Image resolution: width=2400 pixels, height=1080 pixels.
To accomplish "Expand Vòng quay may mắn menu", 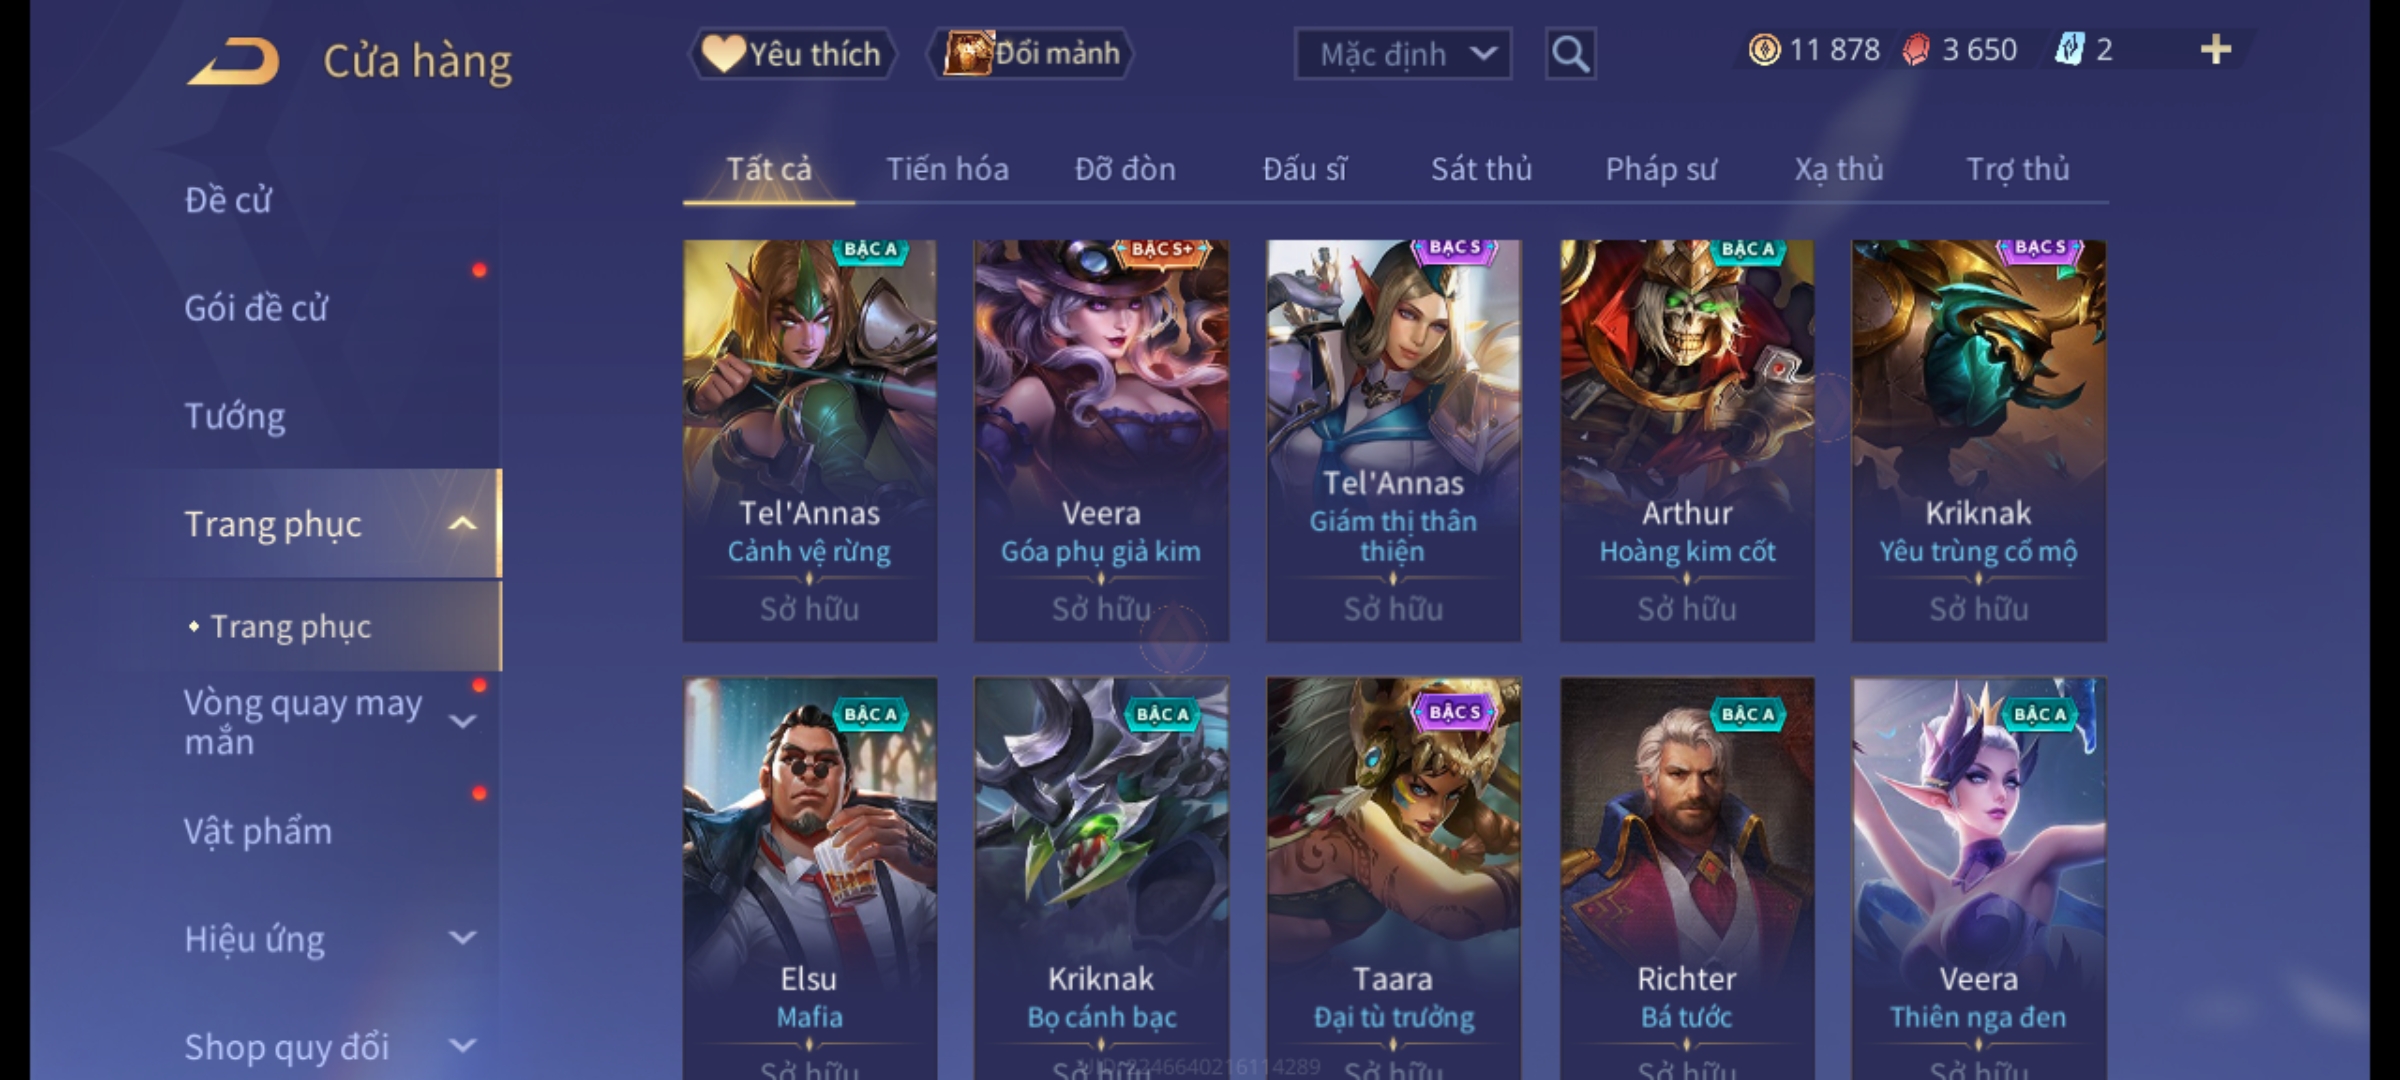I will click(462, 721).
